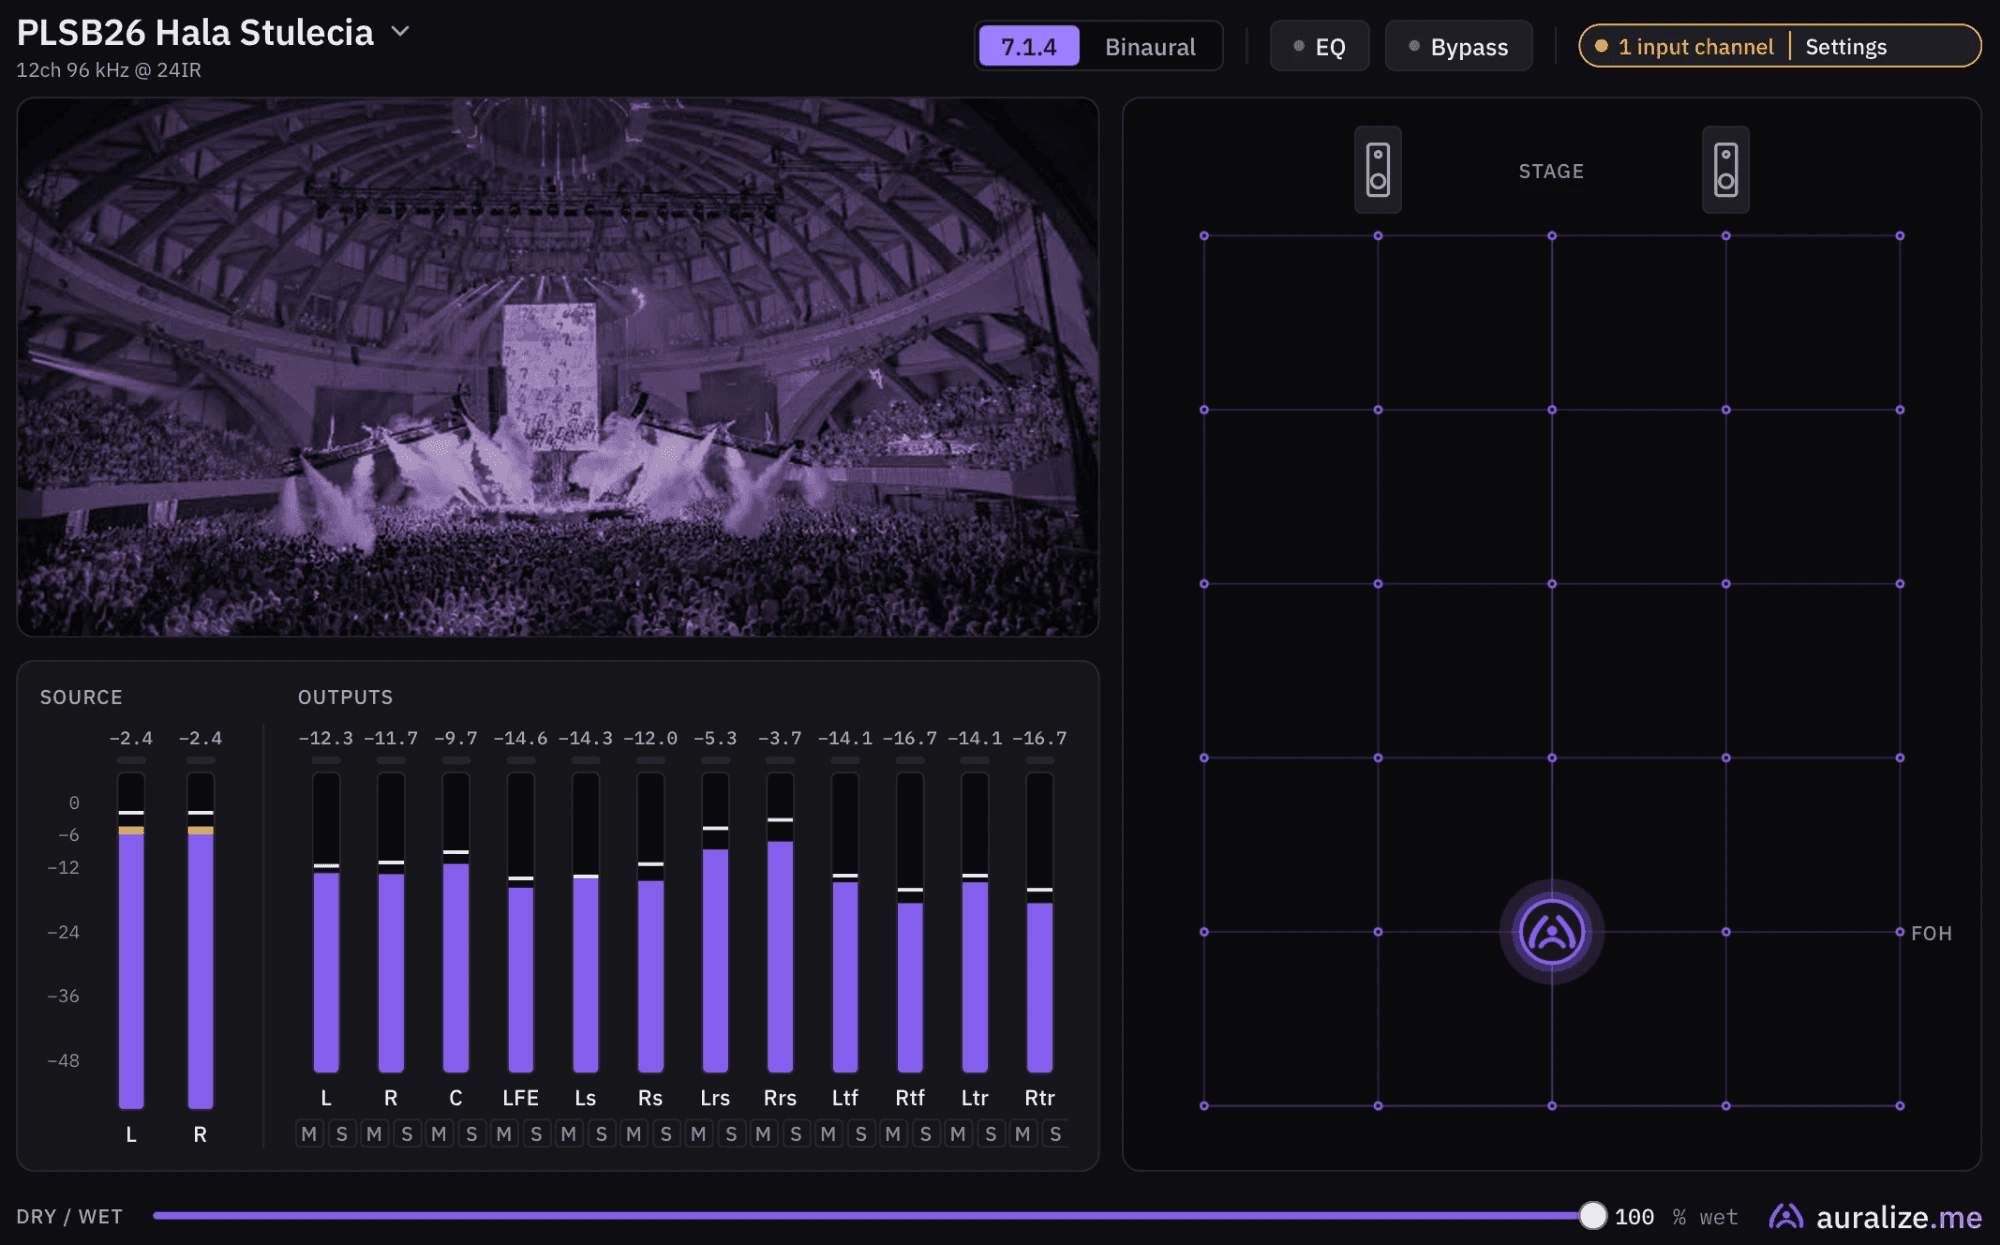Click the middle of the Dry/Wet slider track
The height and width of the screenshot is (1245, 2000).
point(872,1216)
